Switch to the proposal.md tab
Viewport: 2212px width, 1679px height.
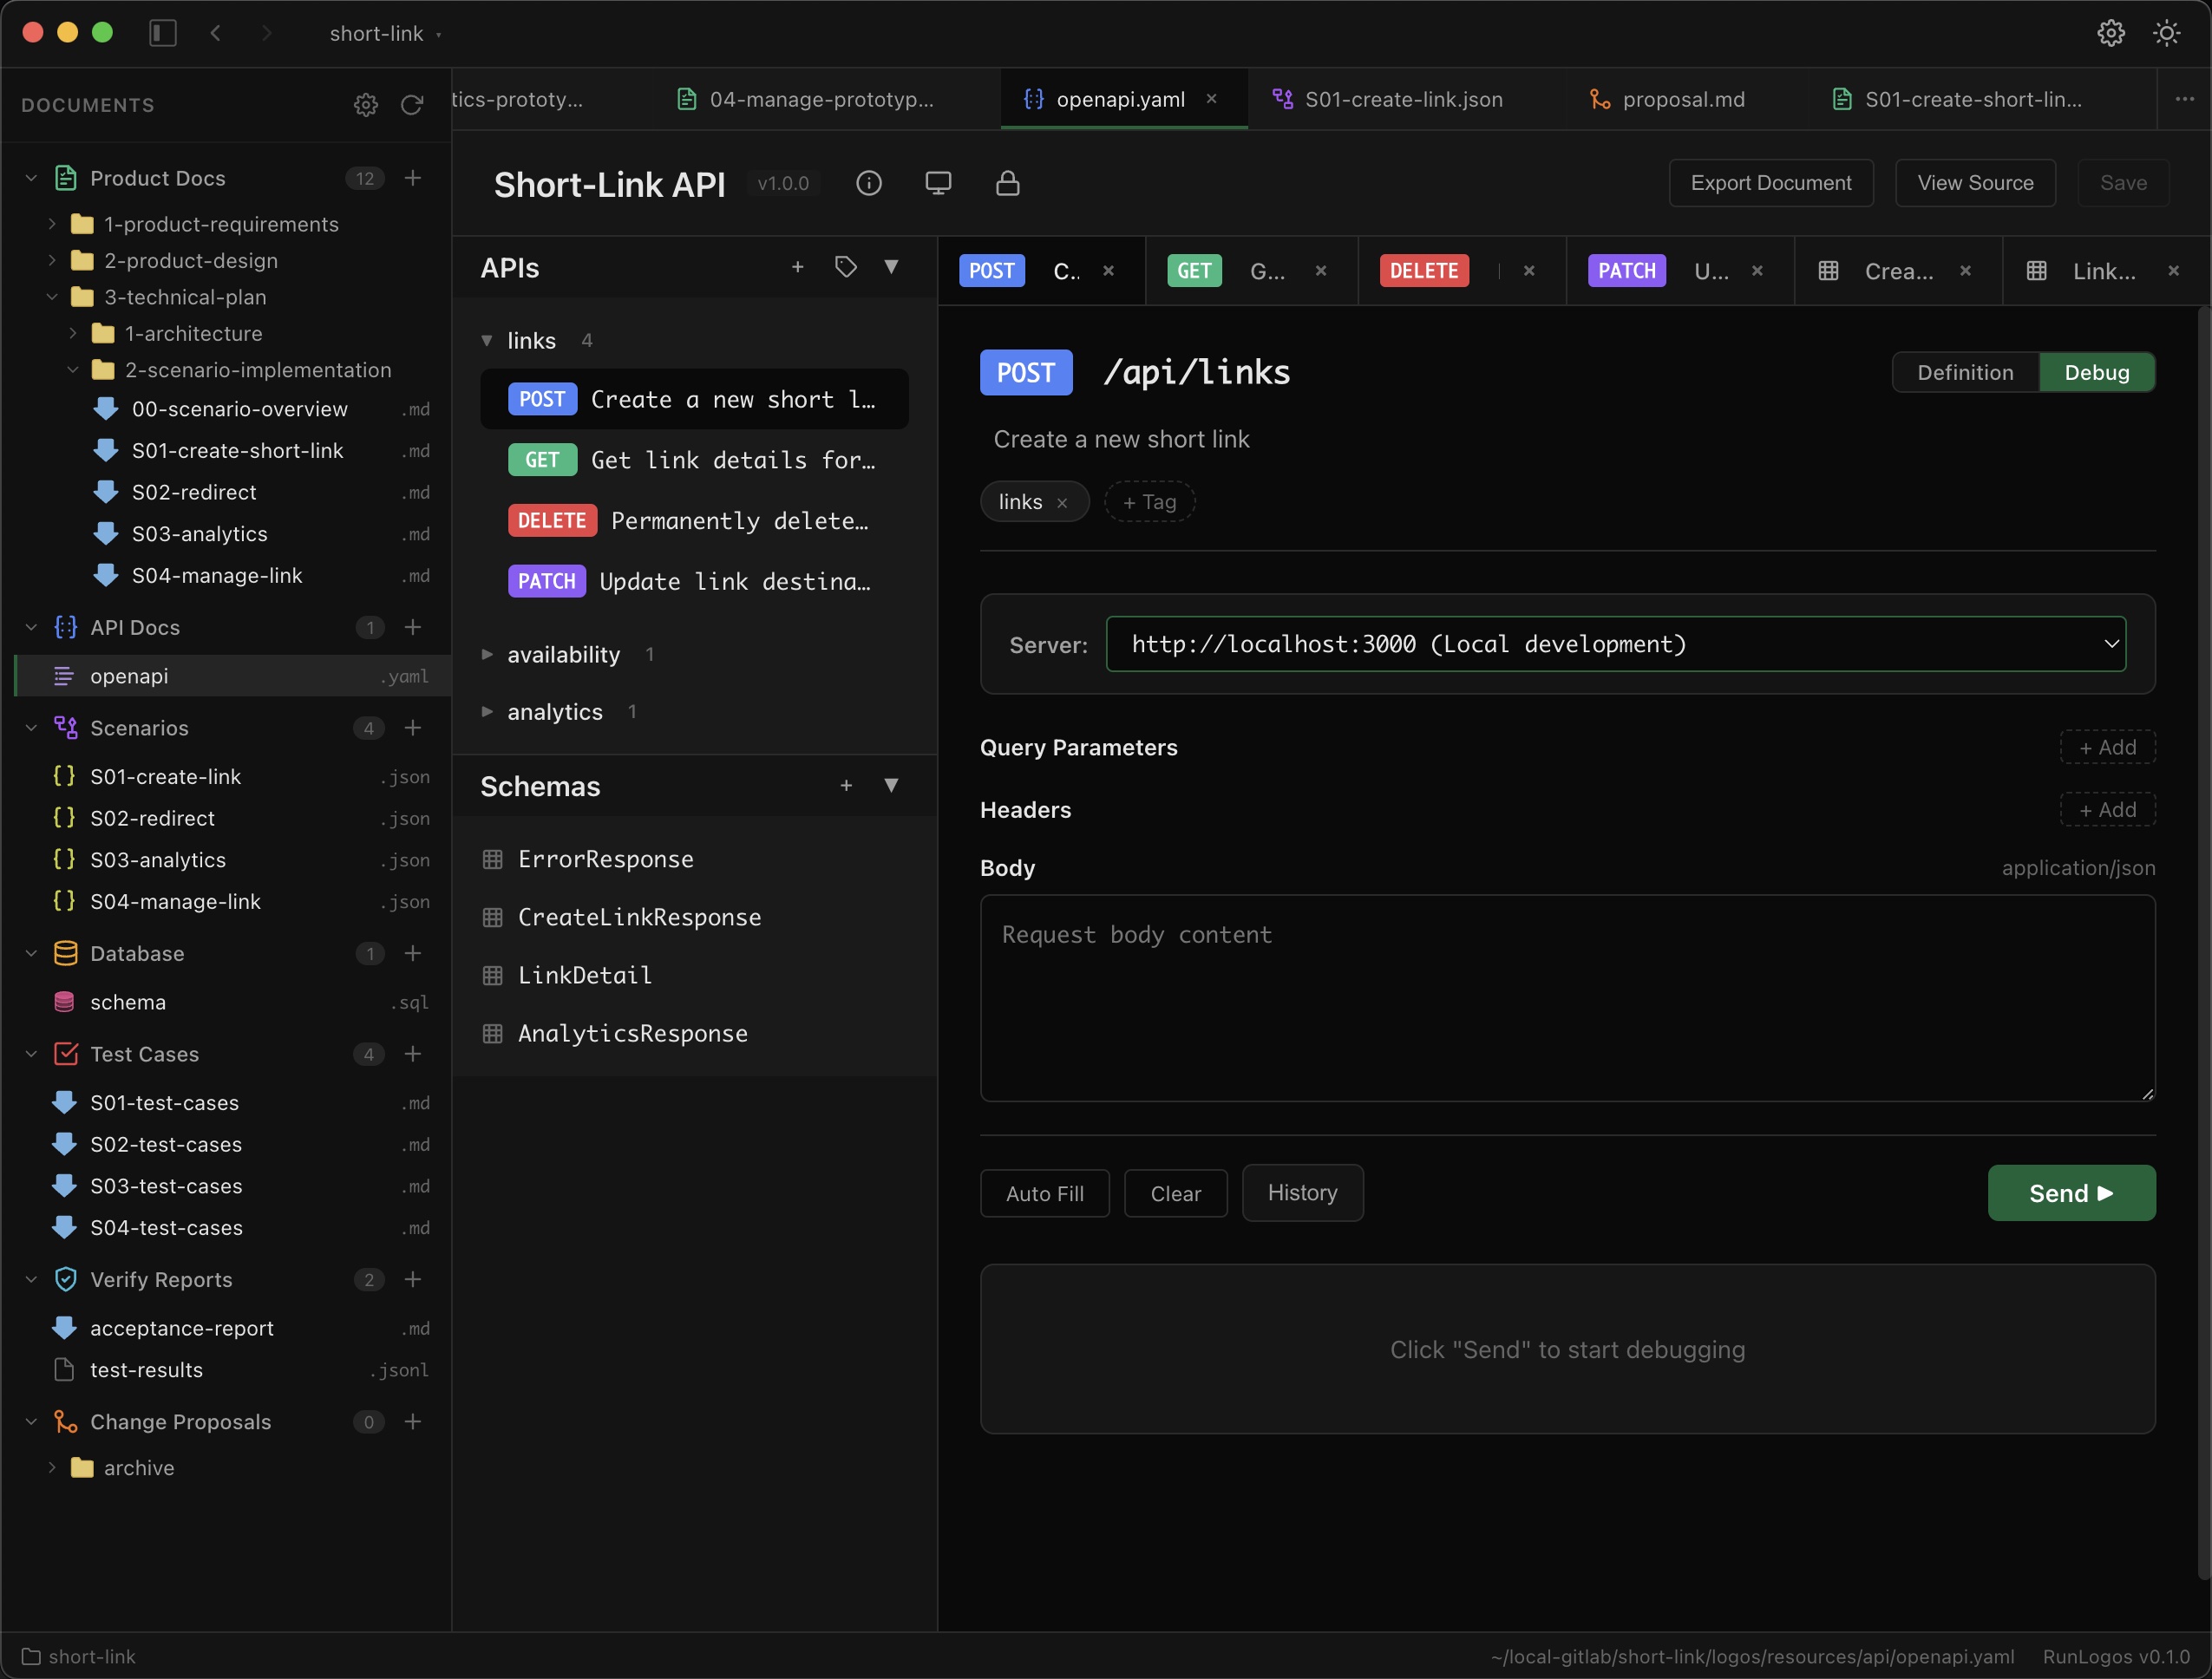1683,99
